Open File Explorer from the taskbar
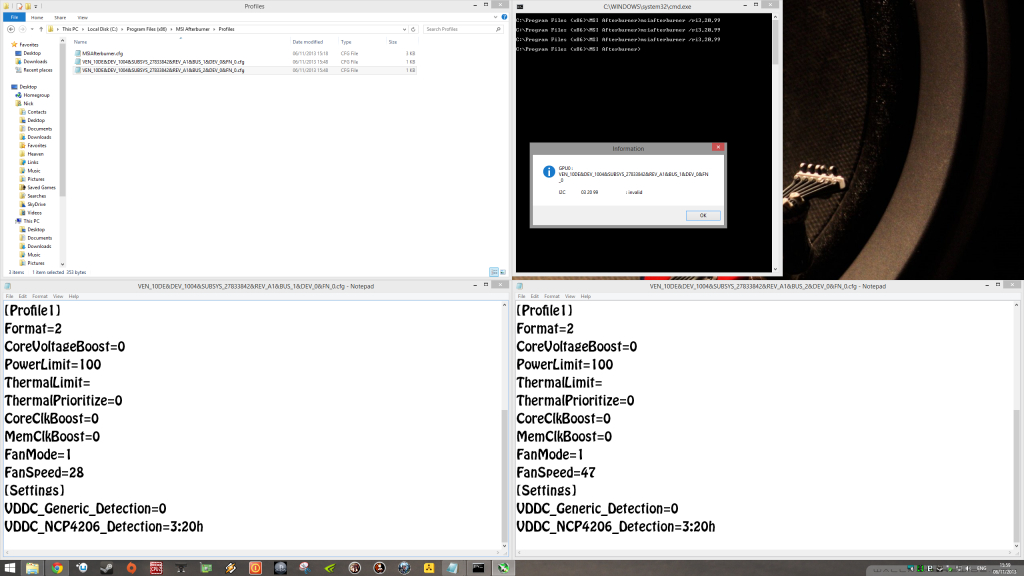The image size is (1024, 576). point(32,568)
